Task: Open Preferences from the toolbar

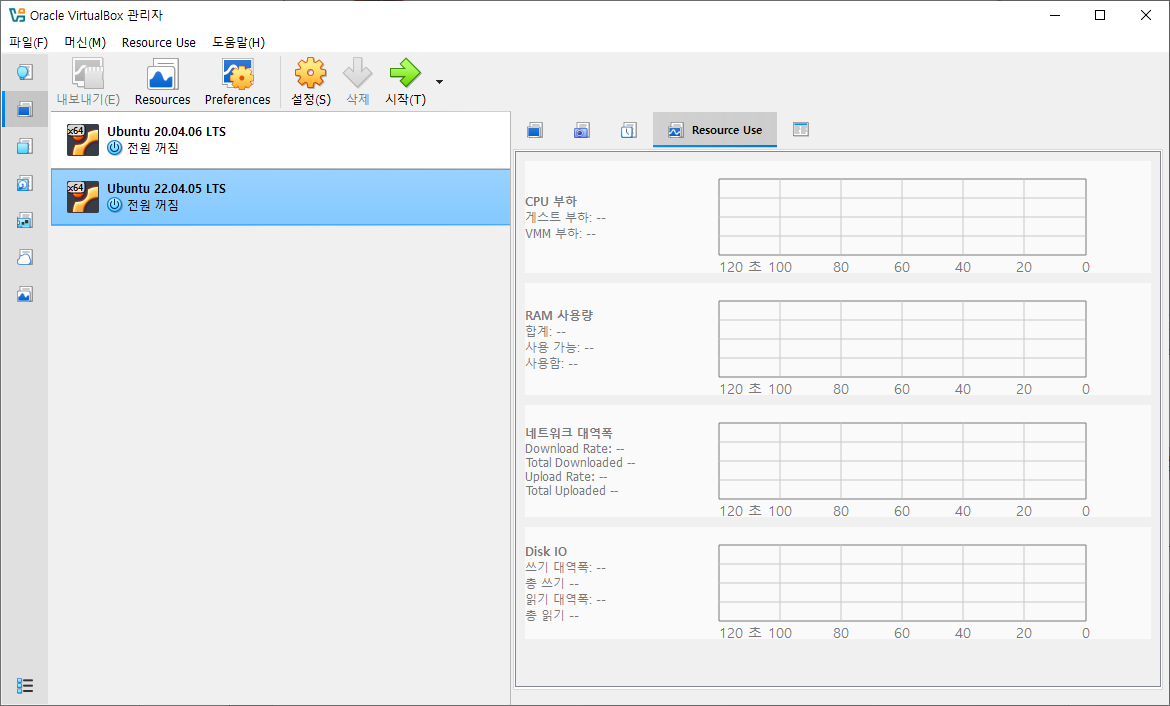Action: click(x=237, y=81)
